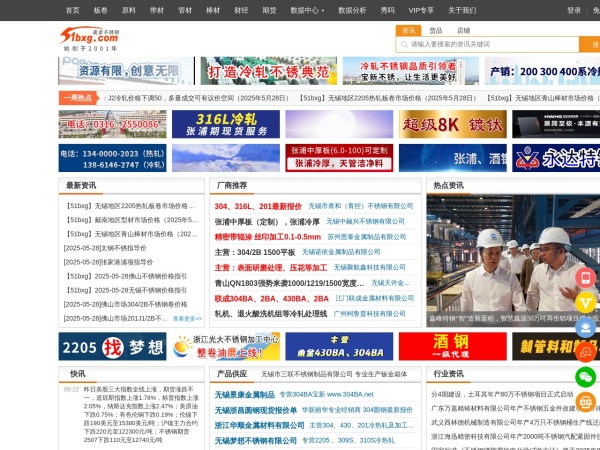Click the orange search button
Viewport: 600px width, 450px height.
pos(590,44)
